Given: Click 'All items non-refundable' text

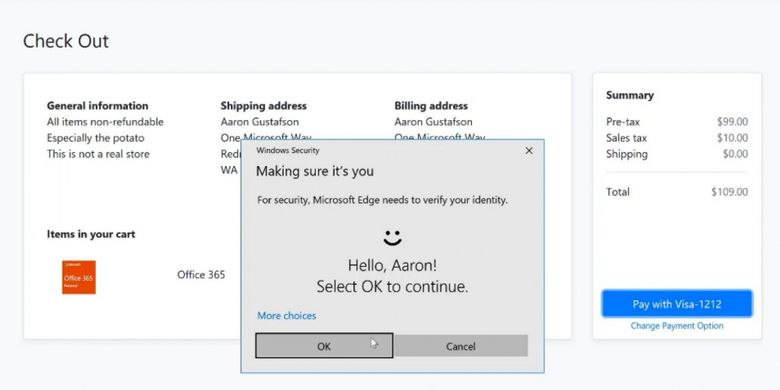Looking at the screenshot, I should (x=105, y=122).
